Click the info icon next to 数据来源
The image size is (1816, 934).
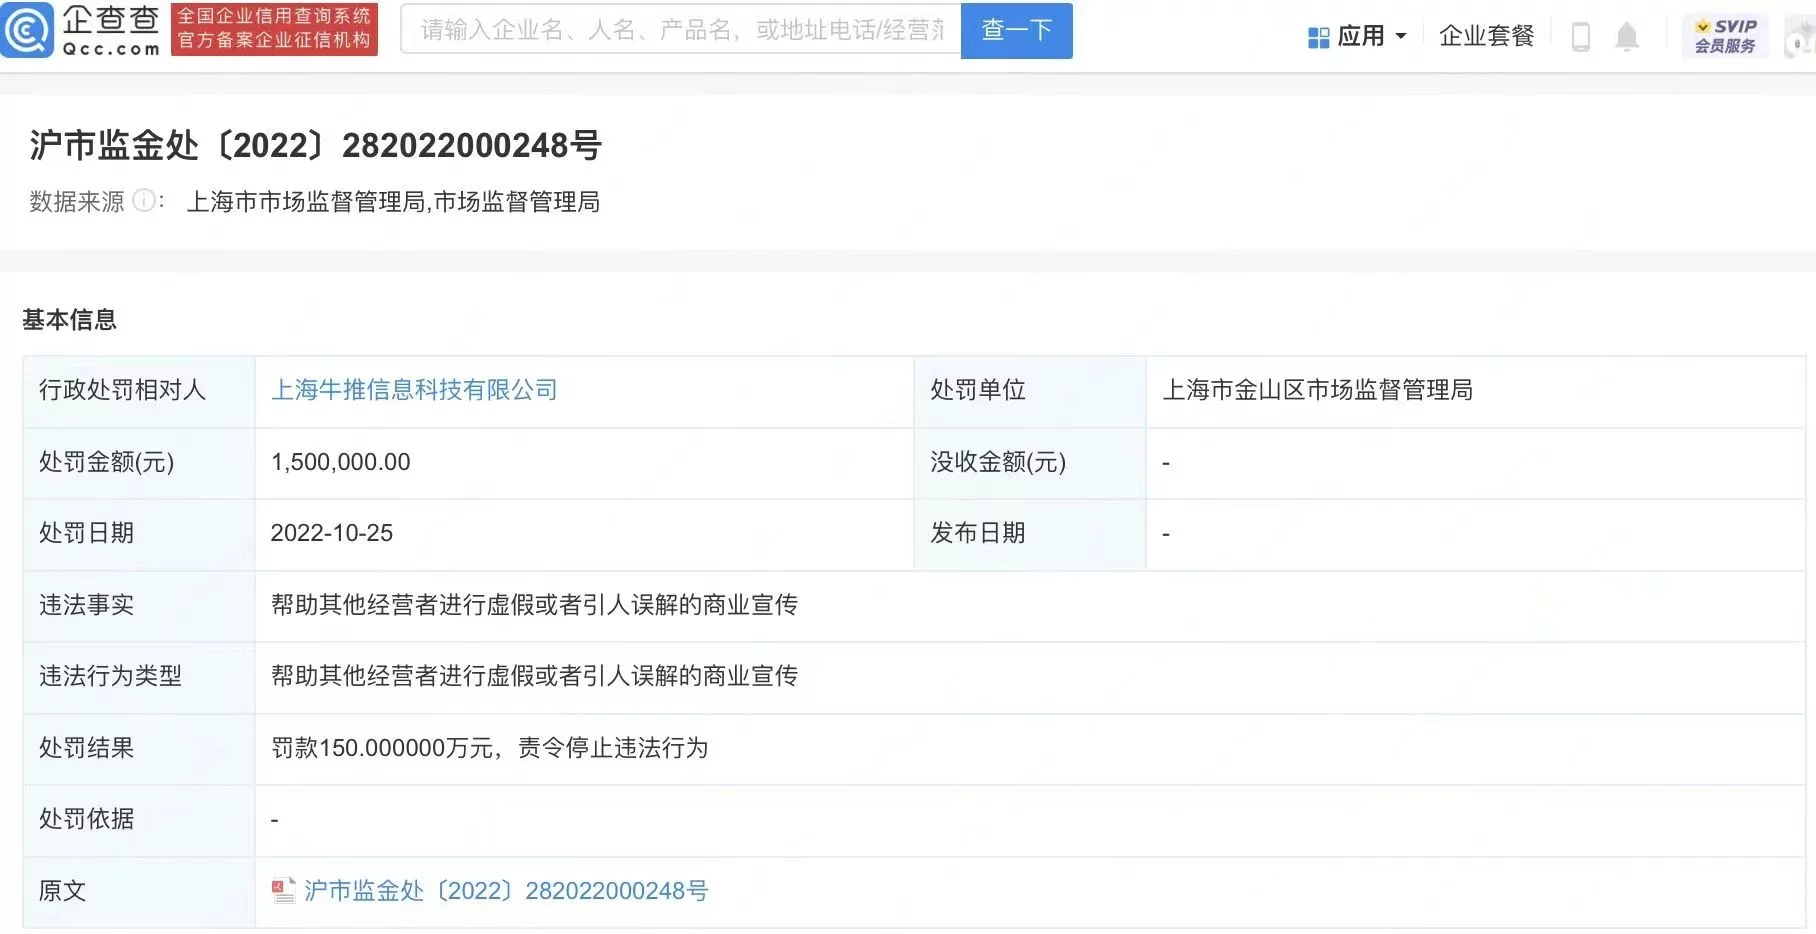[144, 201]
